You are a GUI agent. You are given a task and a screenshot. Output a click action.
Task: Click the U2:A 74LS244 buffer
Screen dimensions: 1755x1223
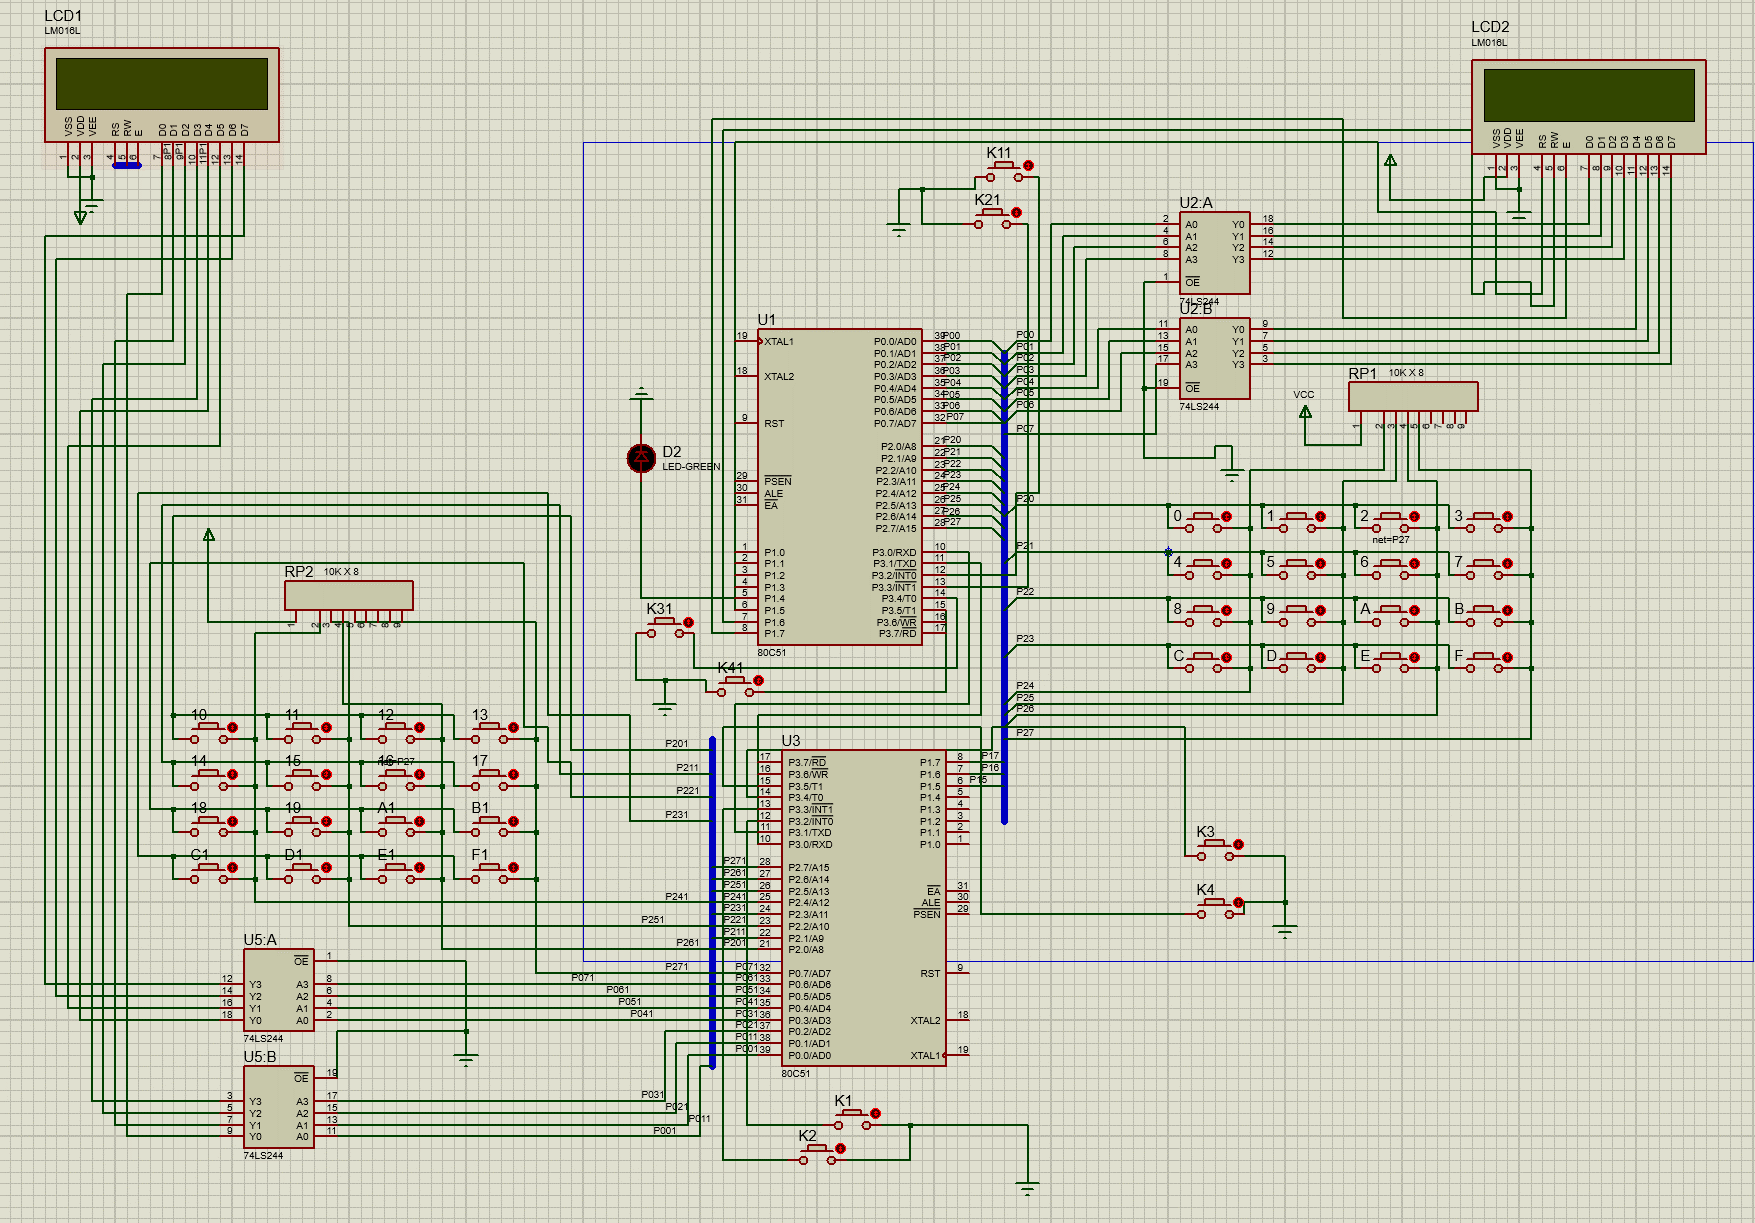1214,252
